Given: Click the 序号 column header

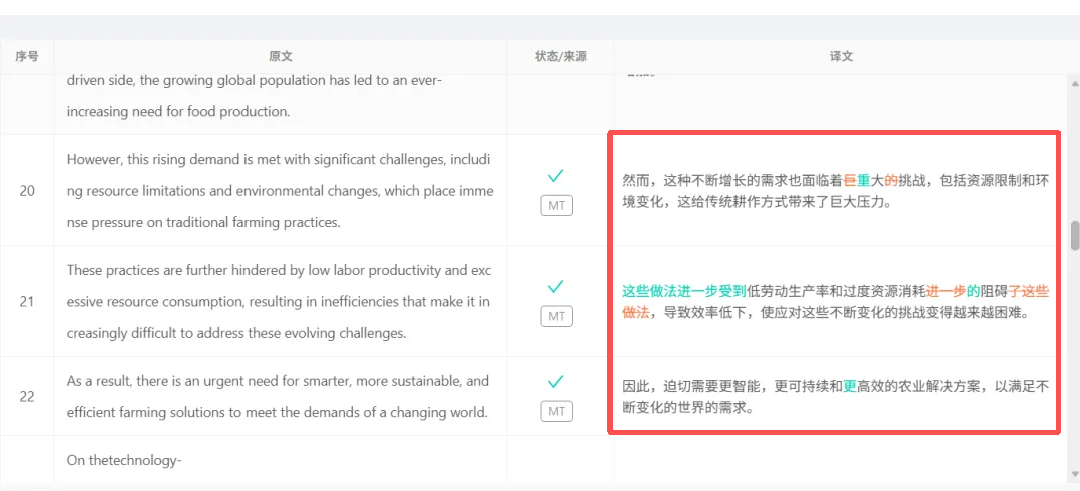Looking at the screenshot, I should pyautogui.click(x=27, y=57).
